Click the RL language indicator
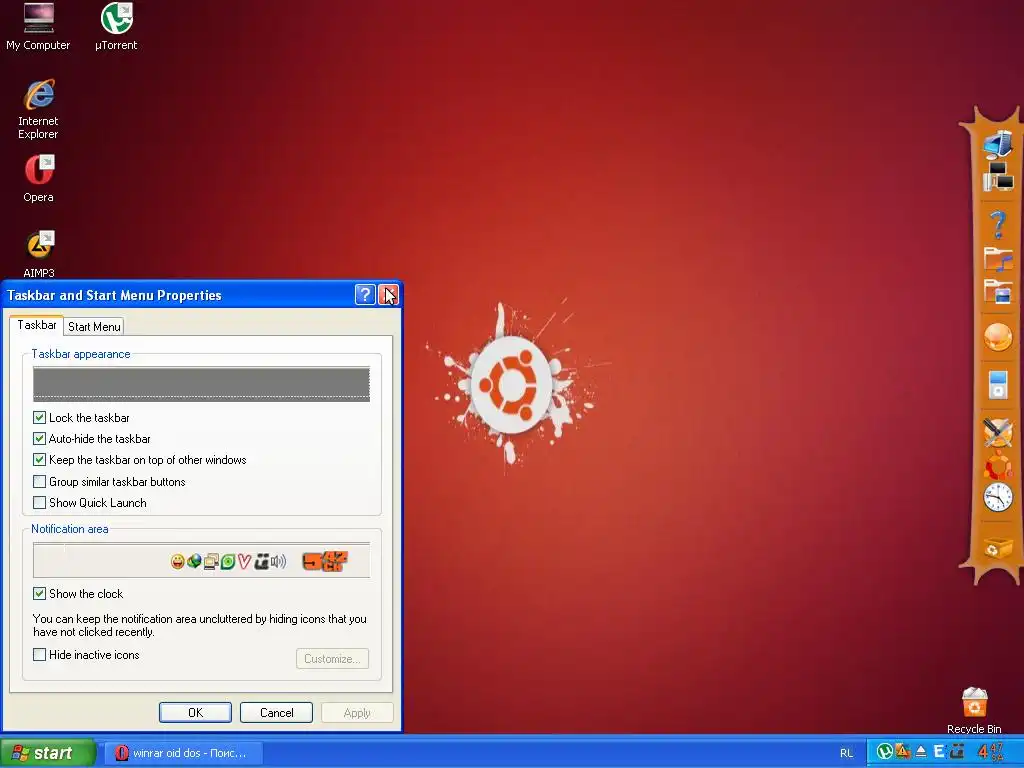1024x768 pixels. click(846, 753)
